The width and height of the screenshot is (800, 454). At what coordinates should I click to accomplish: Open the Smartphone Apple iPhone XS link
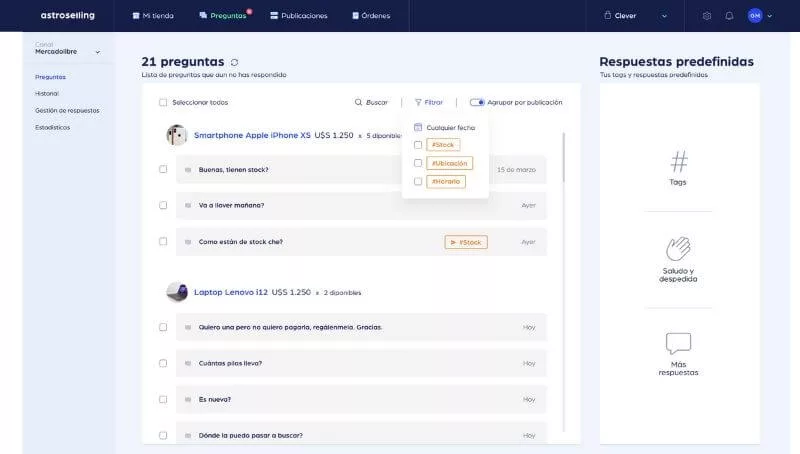click(252, 135)
